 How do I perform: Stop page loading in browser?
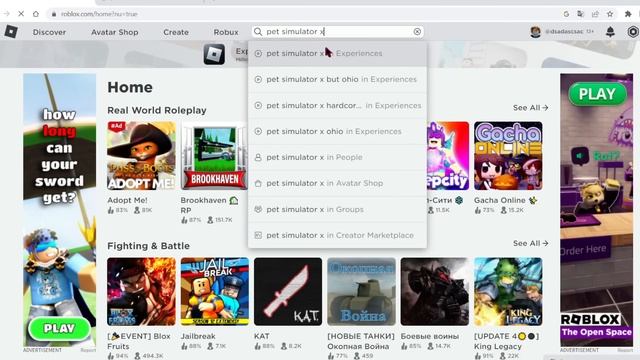(x=21, y=13)
